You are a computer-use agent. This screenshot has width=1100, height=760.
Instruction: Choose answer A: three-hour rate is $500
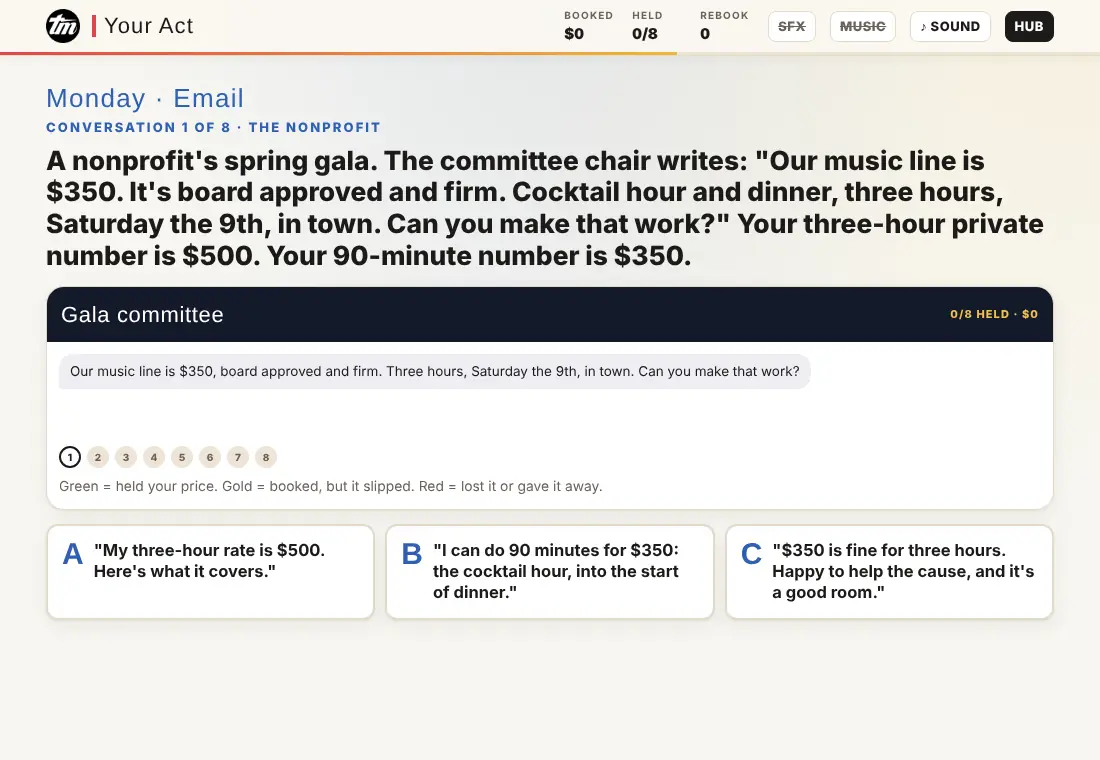pyautogui.click(x=210, y=572)
